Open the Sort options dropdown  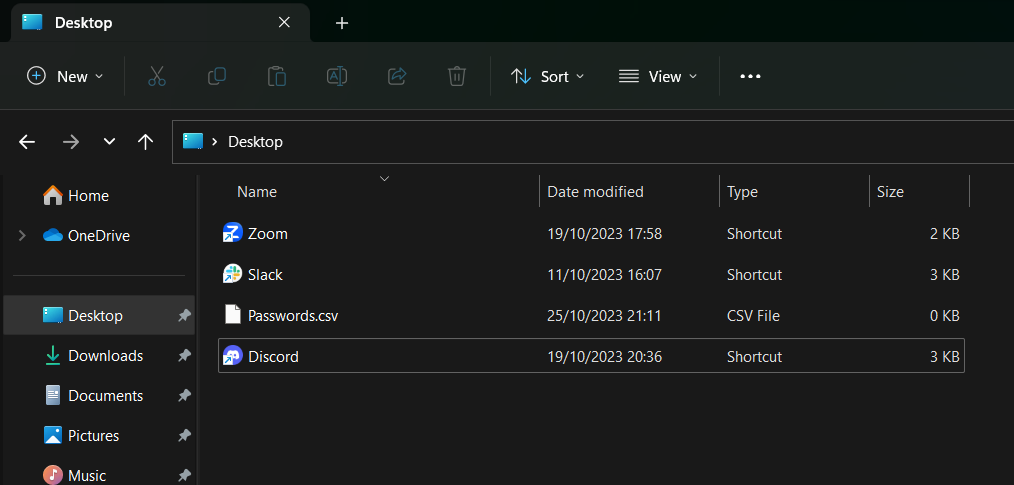coord(547,76)
